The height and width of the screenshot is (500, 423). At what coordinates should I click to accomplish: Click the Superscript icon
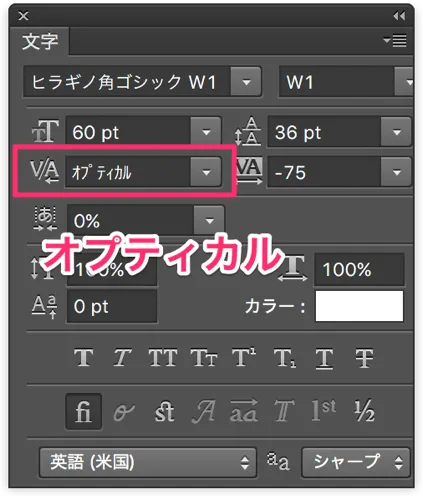pyautogui.click(x=244, y=358)
